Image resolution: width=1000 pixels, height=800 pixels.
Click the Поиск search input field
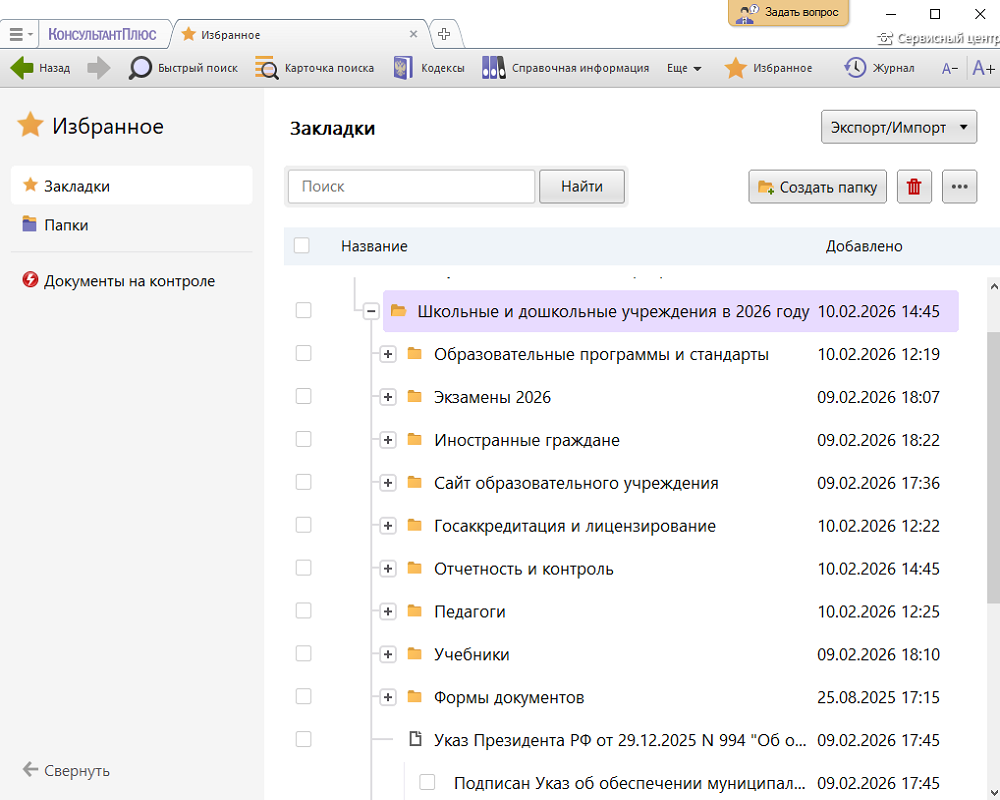[411, 187]
